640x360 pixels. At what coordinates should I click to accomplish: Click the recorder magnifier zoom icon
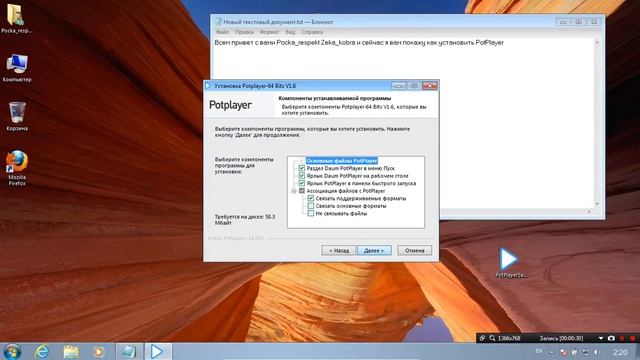click(493, 338)
